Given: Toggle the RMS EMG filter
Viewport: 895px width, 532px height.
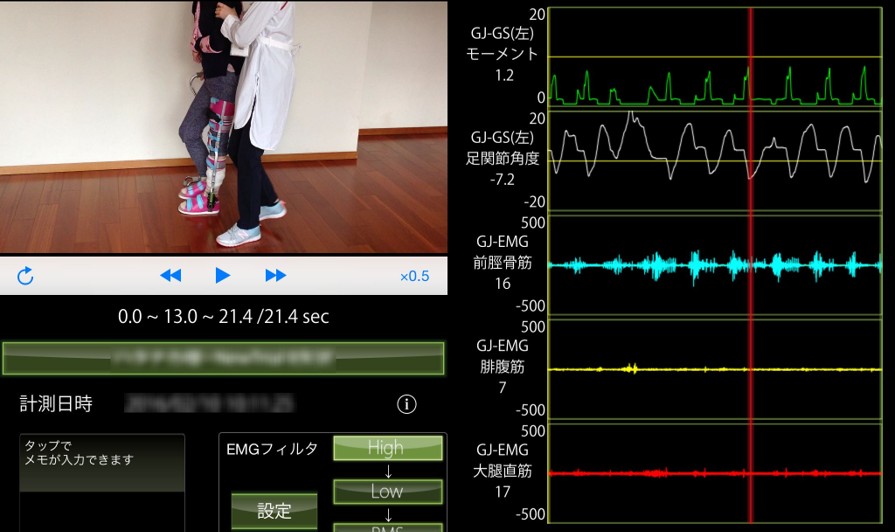Looking at the screenshot, I should point(386,526).
